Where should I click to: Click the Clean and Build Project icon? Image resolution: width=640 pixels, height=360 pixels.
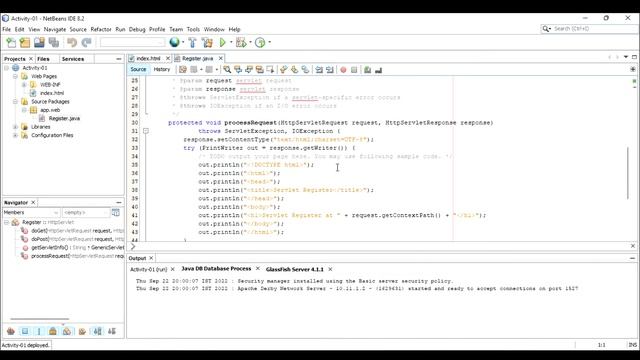point(207,42)
